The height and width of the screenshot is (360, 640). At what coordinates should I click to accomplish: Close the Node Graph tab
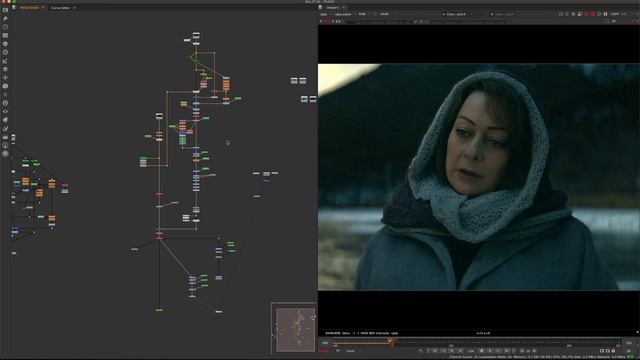point(43,8)
